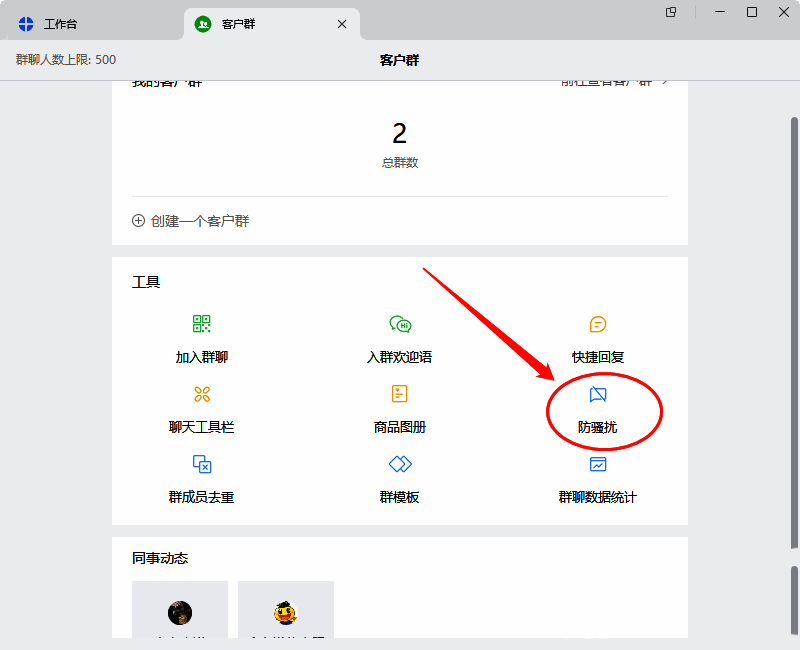Open the 商品图册 product album tool
The height and width of the screenshot is (650, 800).
(399, 409)
